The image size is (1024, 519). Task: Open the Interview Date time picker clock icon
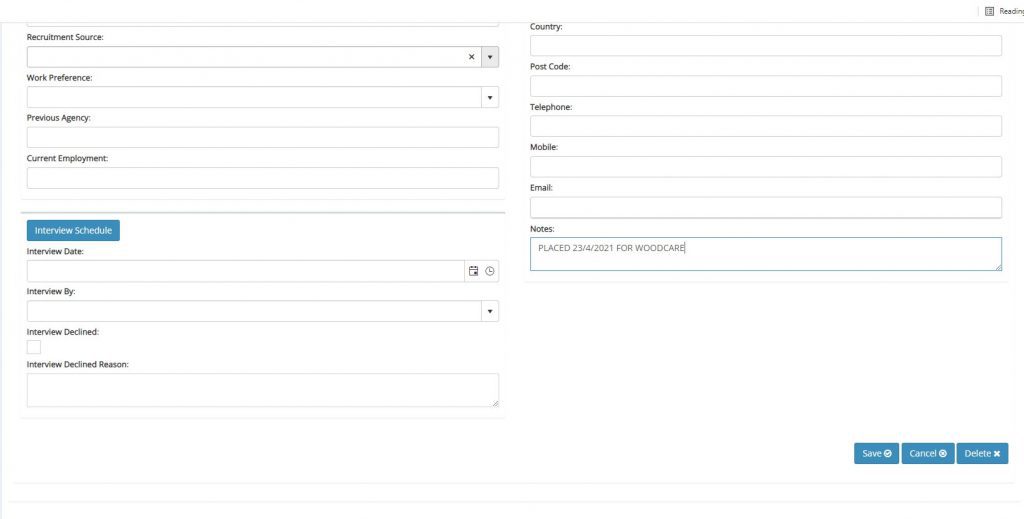(490, 271)
